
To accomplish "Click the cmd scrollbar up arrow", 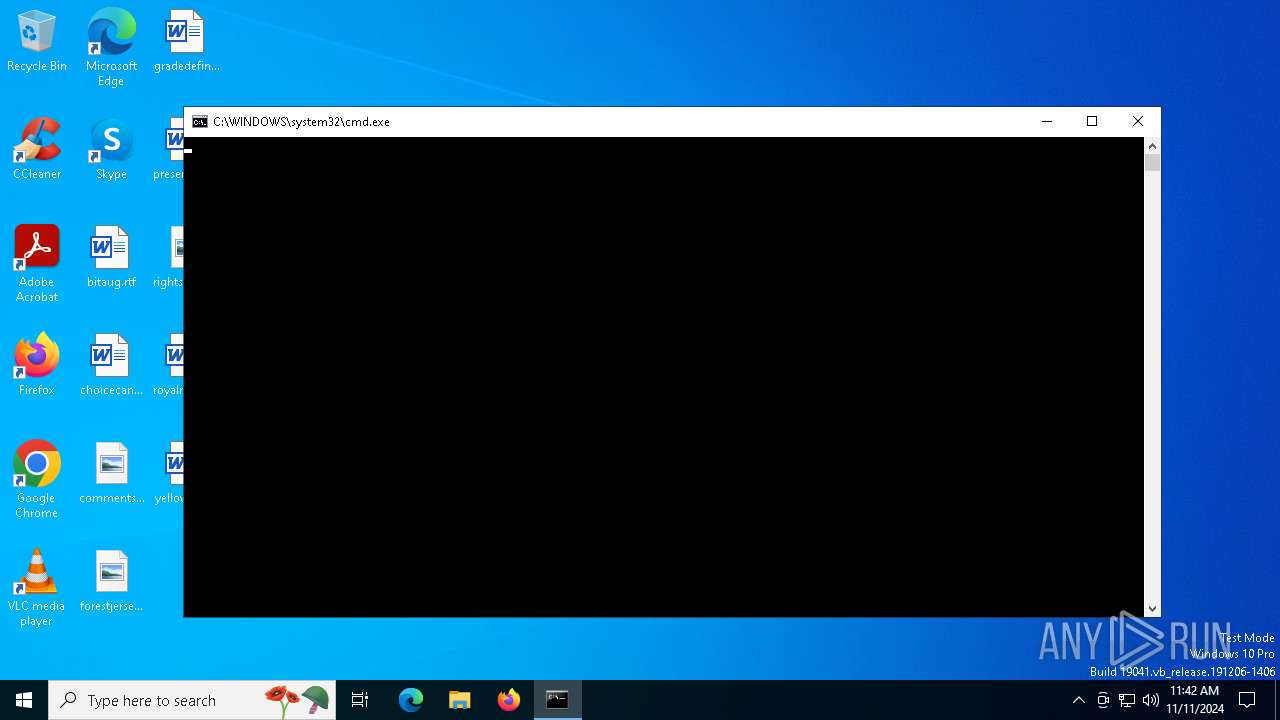I will pyautogui.click(x=1152, y=146).
